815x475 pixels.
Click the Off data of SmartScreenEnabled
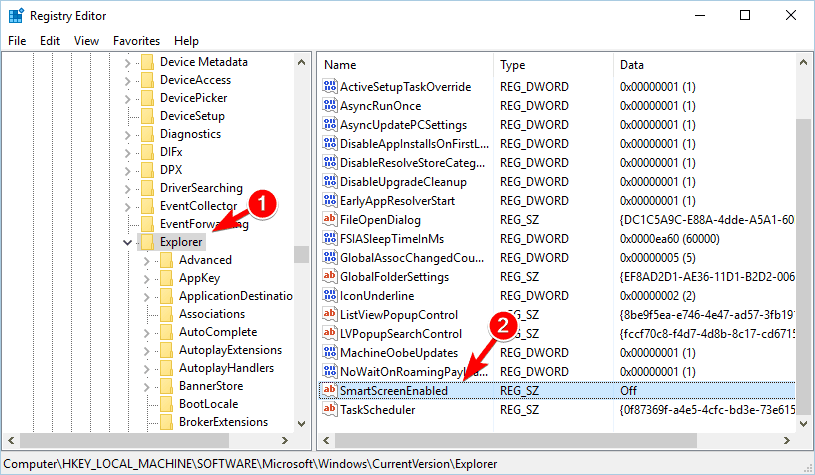click(x=628, y=391)
